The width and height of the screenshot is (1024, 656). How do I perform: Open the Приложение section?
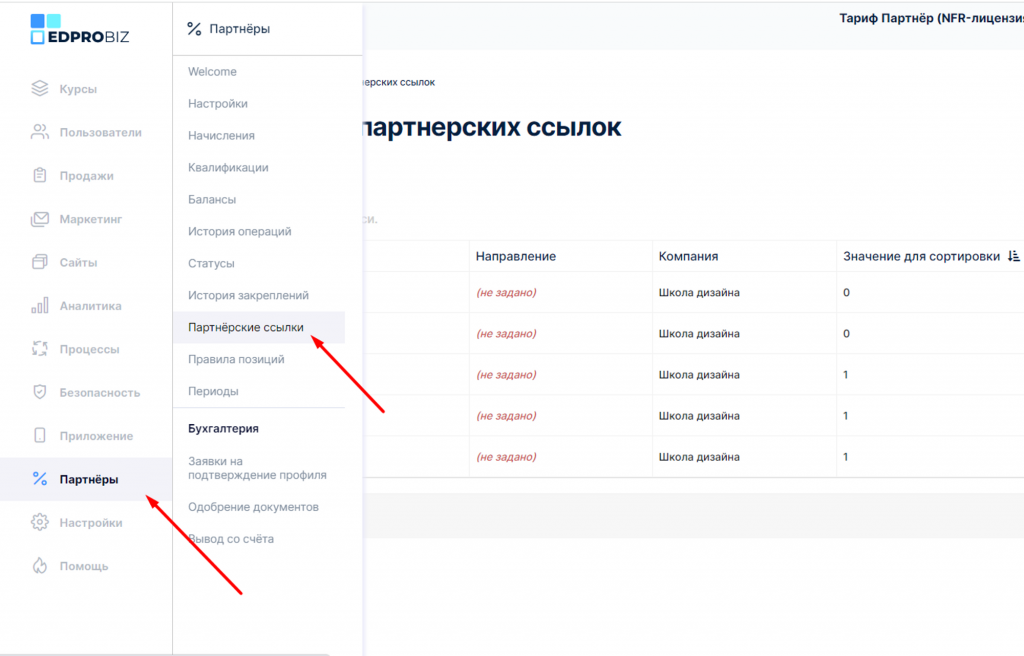(96, 436)
